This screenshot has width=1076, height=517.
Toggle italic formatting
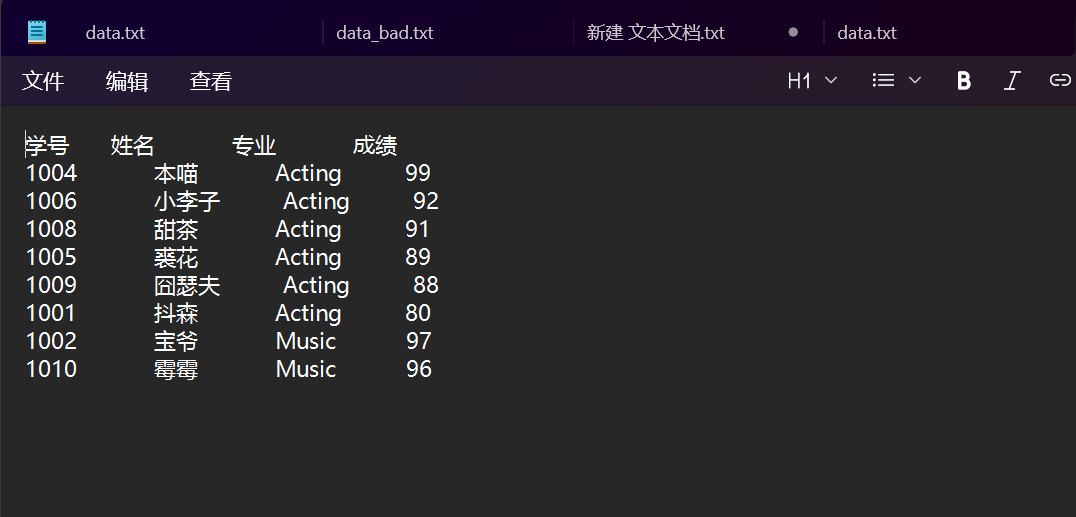point(1012,81)
